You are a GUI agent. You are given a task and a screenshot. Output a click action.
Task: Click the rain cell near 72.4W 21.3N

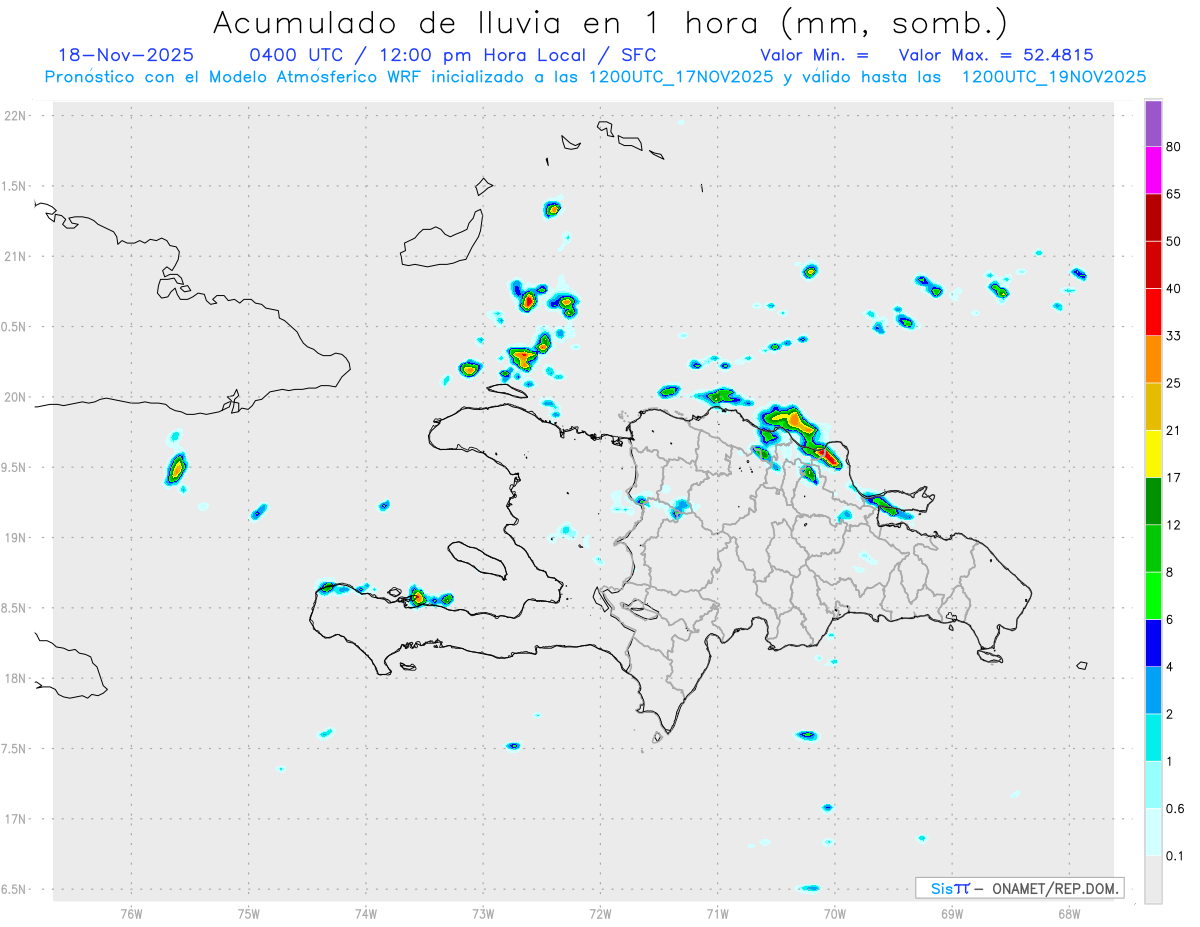[553, 209]
